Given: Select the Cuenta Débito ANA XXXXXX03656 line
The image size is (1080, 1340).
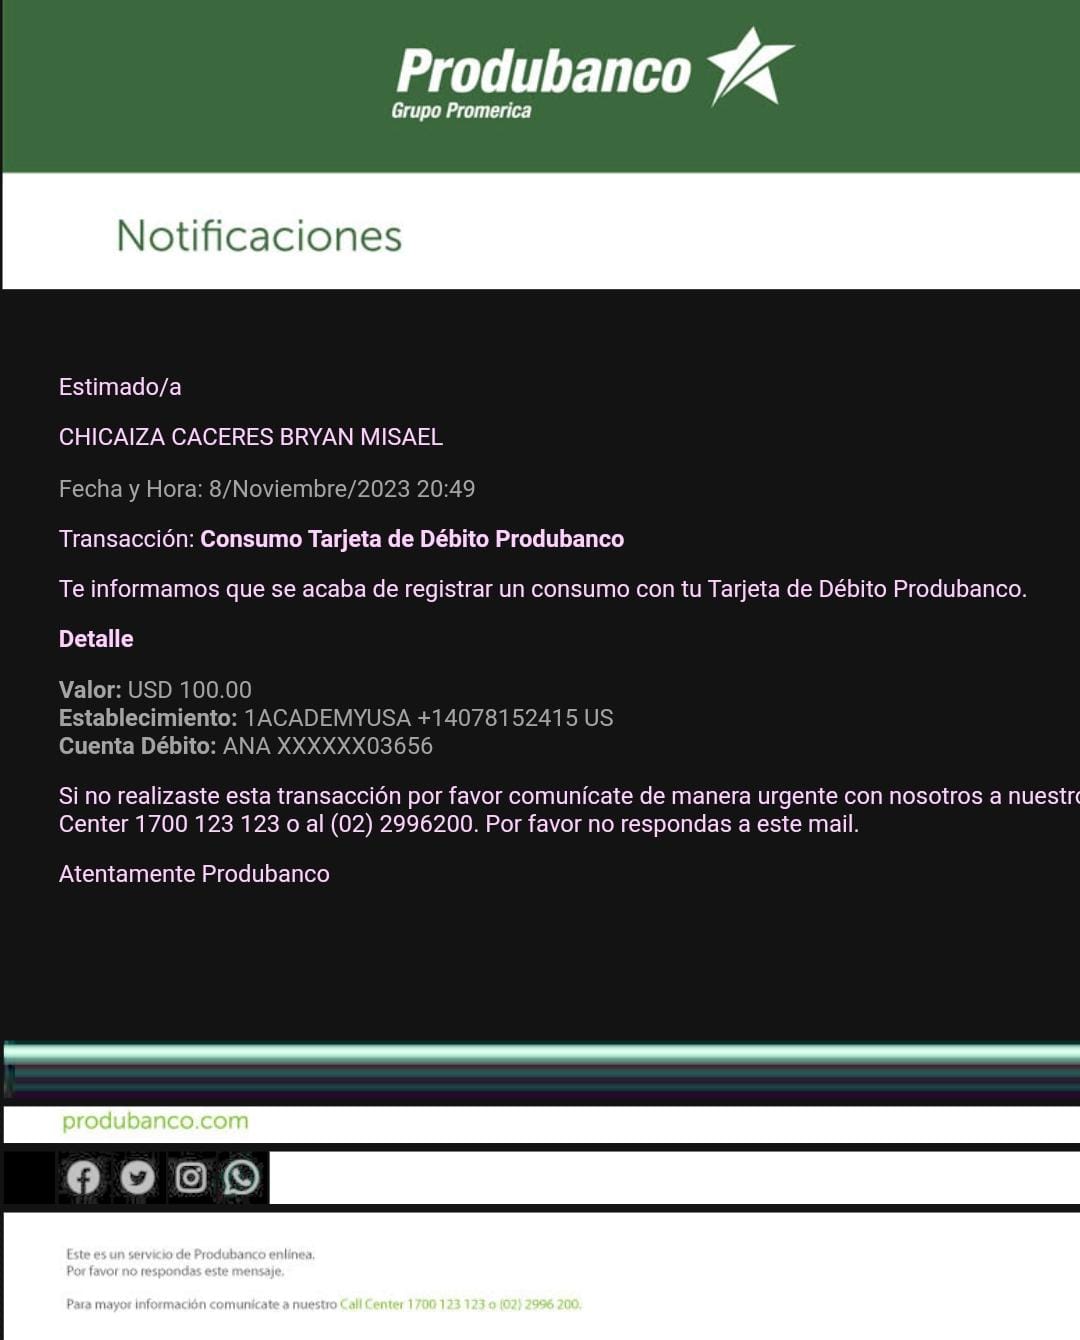Looking at the screenshot, I should pyautogui.click(x=246, y=746).
